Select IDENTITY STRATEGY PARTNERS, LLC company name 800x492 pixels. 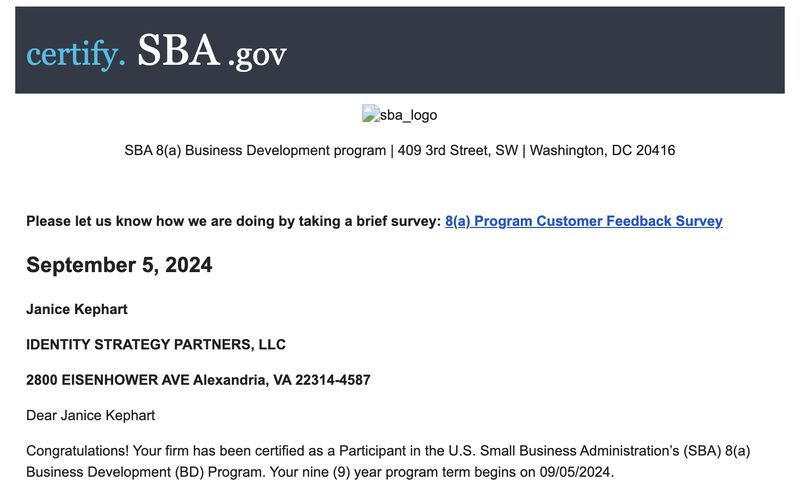156,345
